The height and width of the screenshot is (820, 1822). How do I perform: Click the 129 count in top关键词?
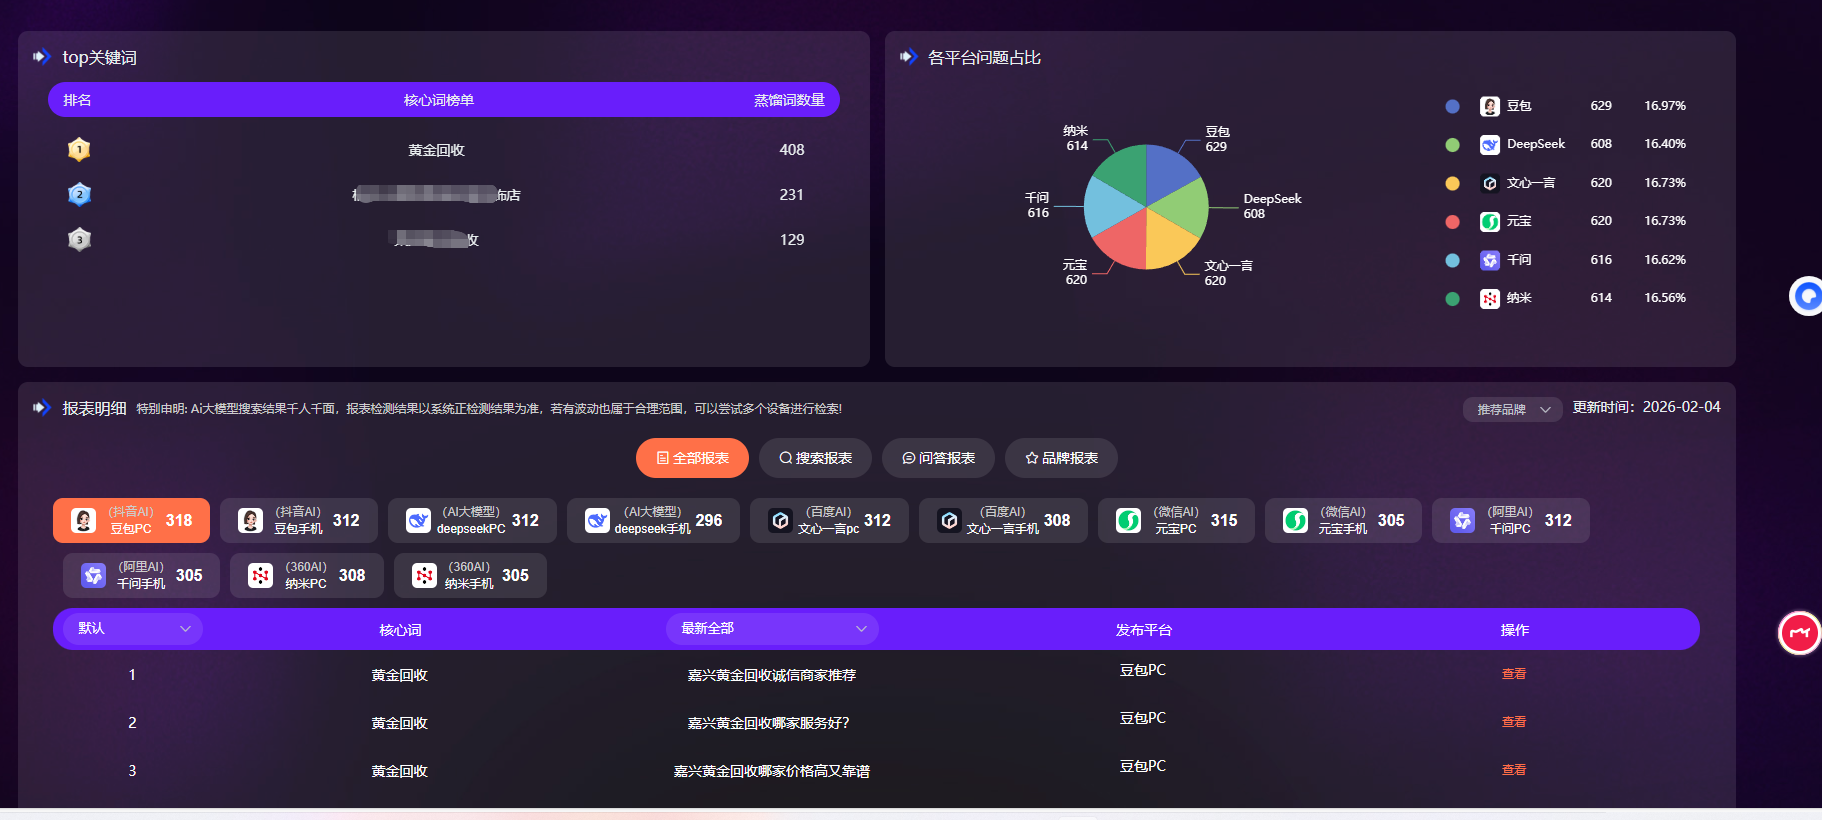click(792, 240)
